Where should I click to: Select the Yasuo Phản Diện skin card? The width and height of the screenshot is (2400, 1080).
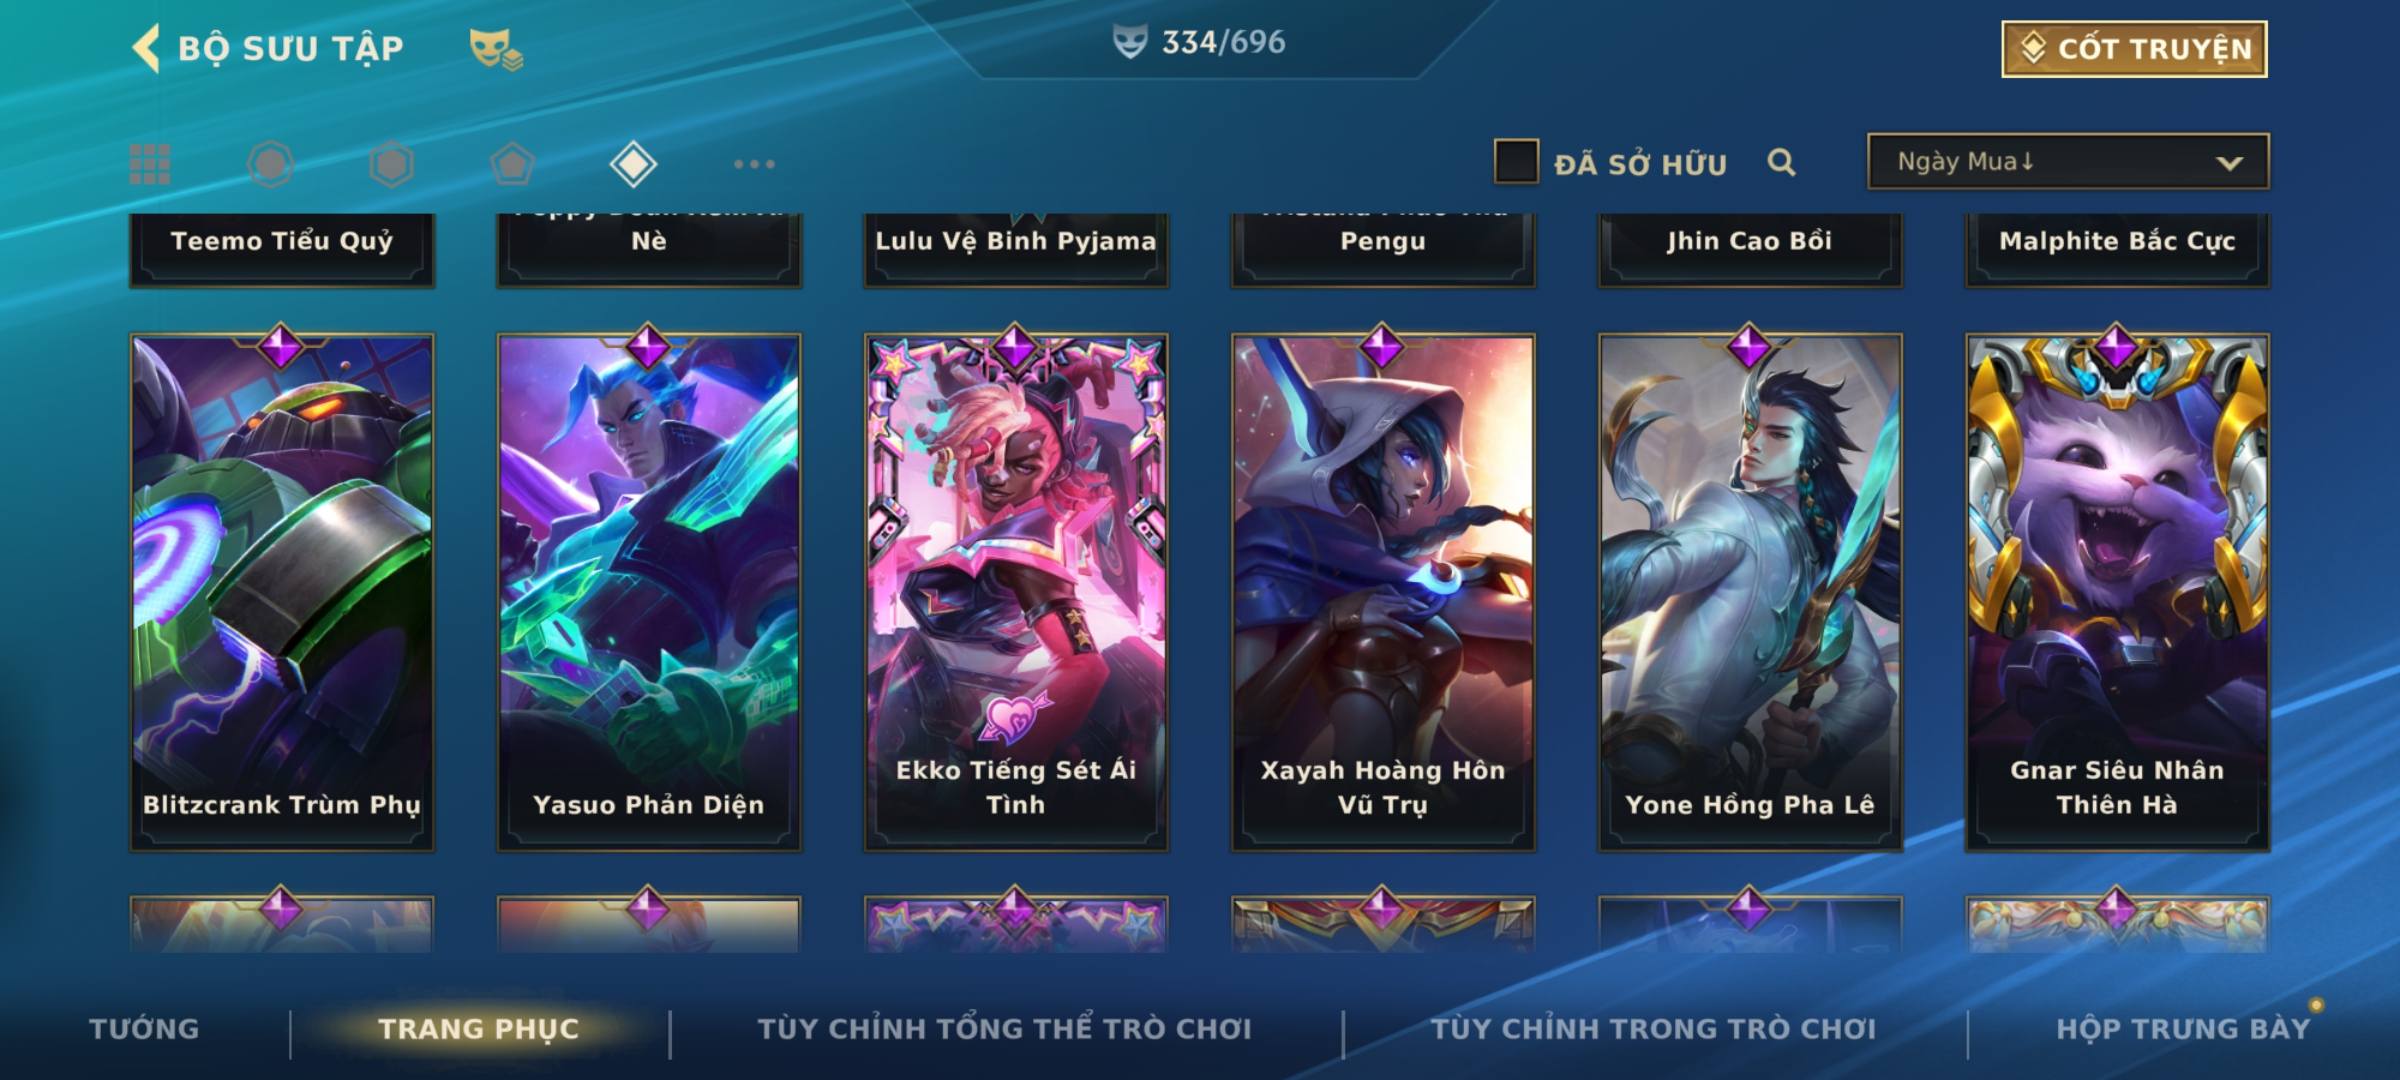[649, 592]
